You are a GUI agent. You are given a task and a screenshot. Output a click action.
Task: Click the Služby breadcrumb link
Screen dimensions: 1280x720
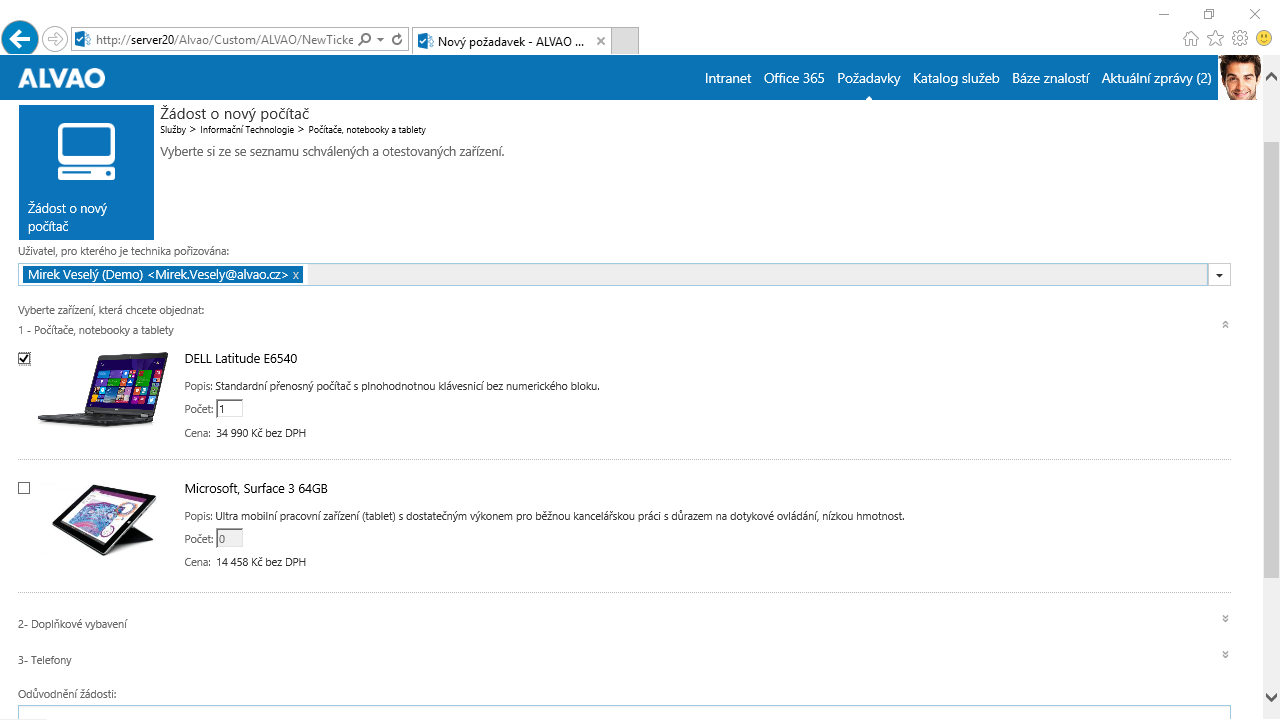click(173, 130)
